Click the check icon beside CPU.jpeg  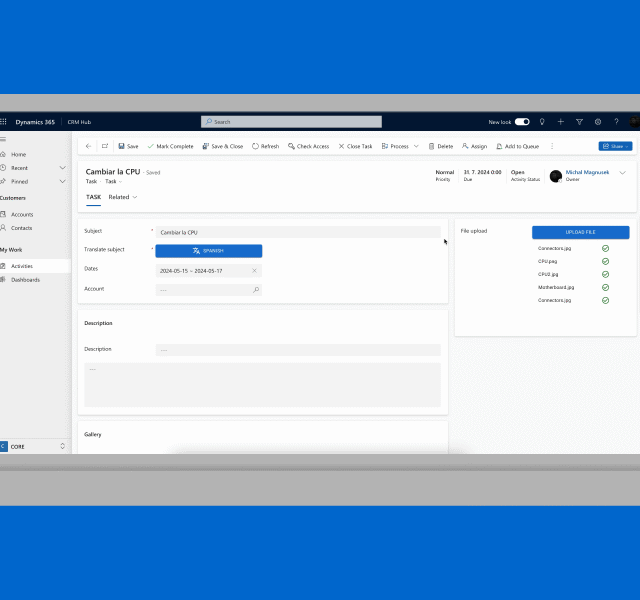605,261
